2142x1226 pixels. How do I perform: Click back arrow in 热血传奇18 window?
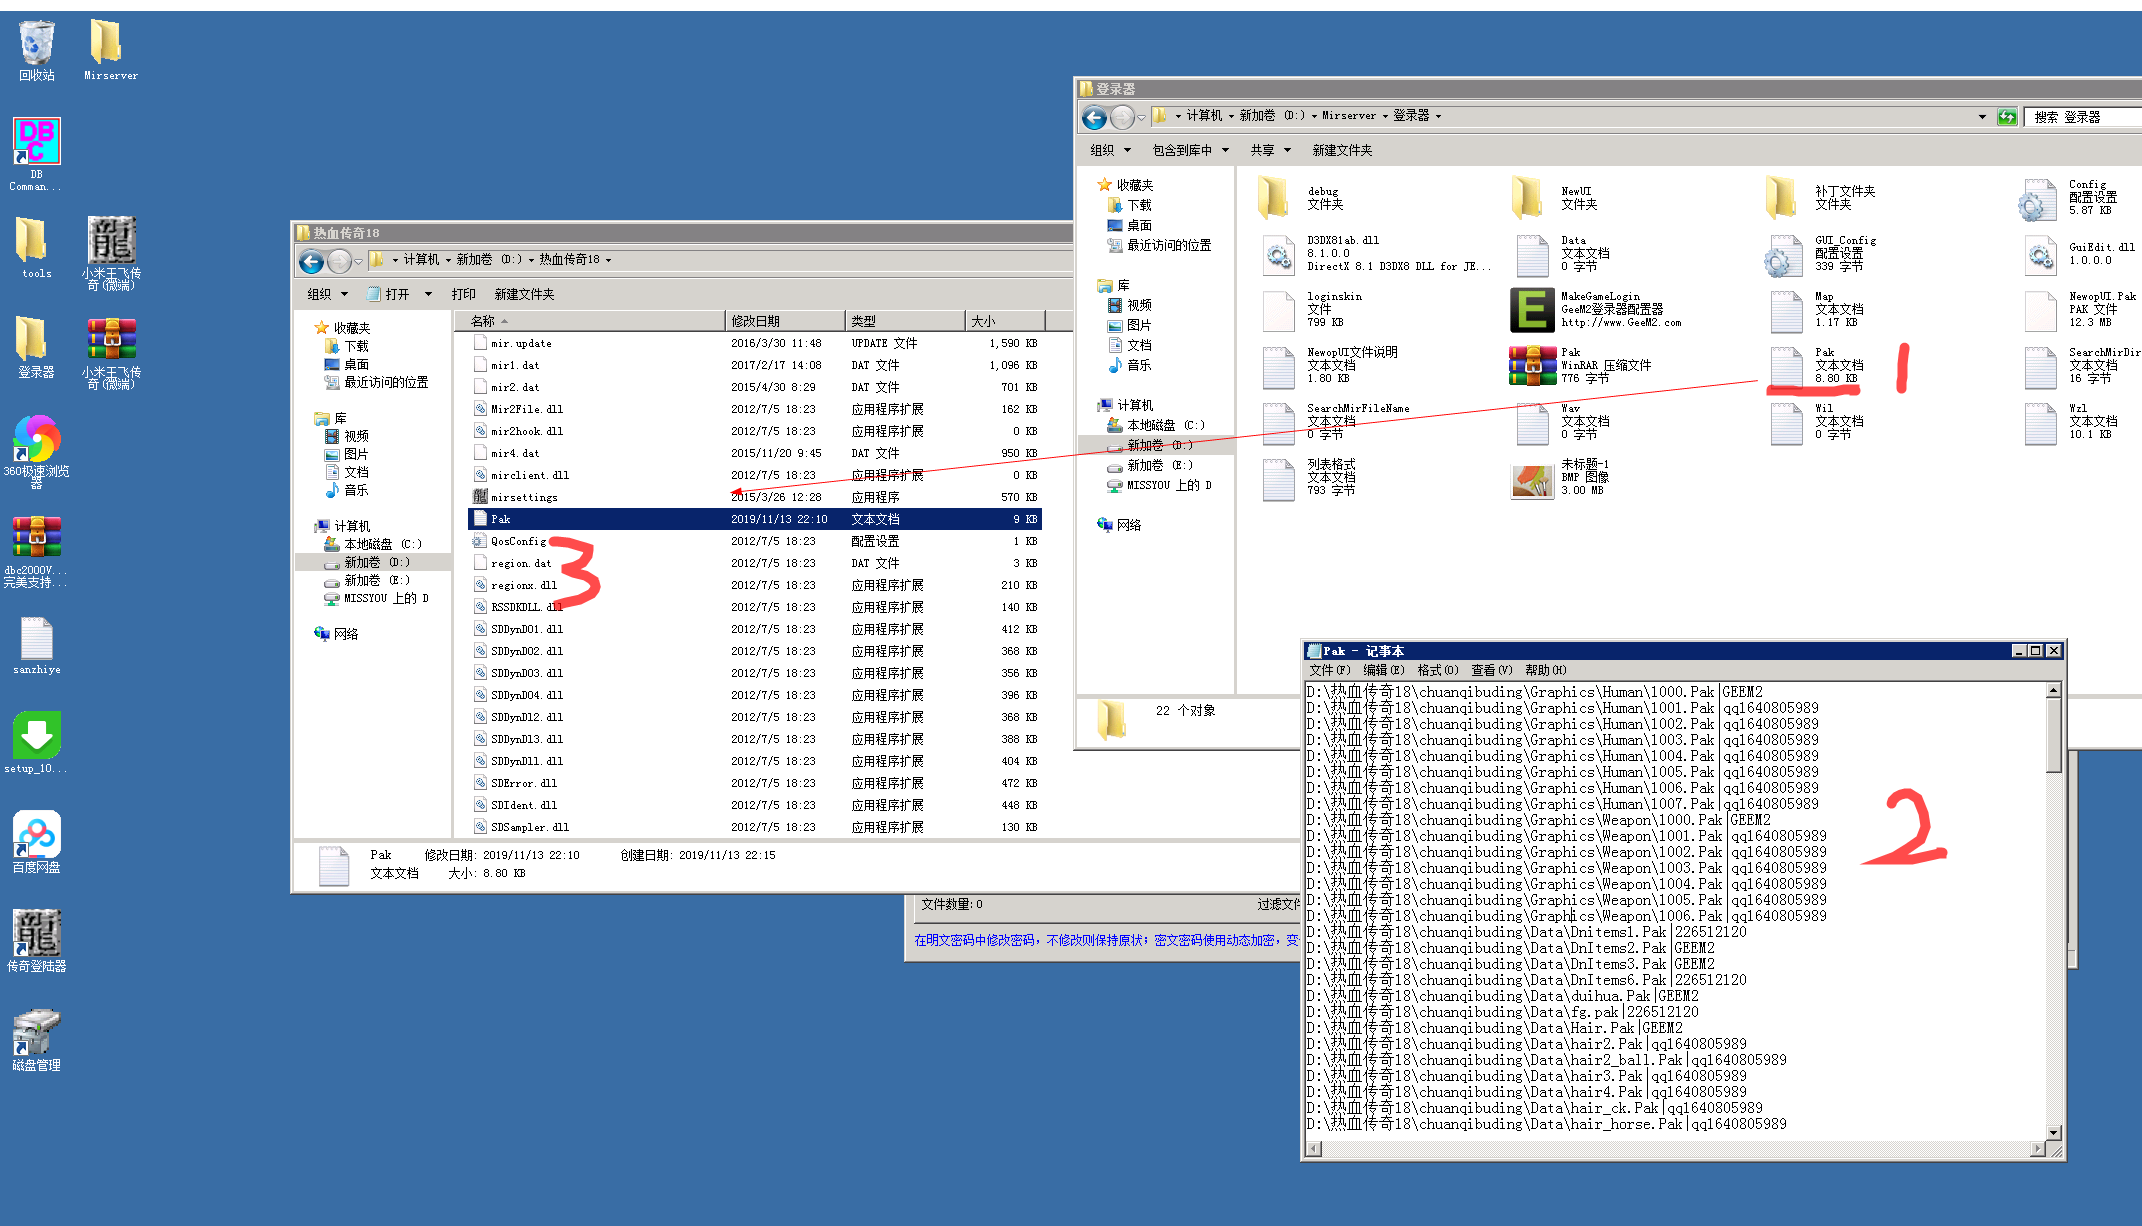(312, 262)
